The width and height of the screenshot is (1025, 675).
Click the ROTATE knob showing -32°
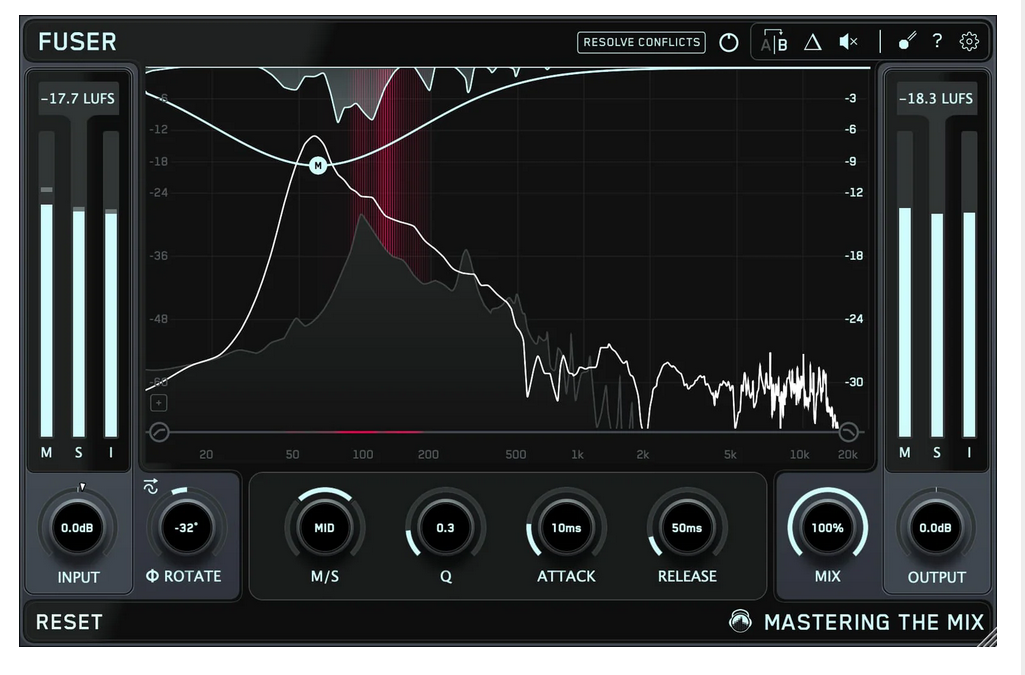pos(186,527)
